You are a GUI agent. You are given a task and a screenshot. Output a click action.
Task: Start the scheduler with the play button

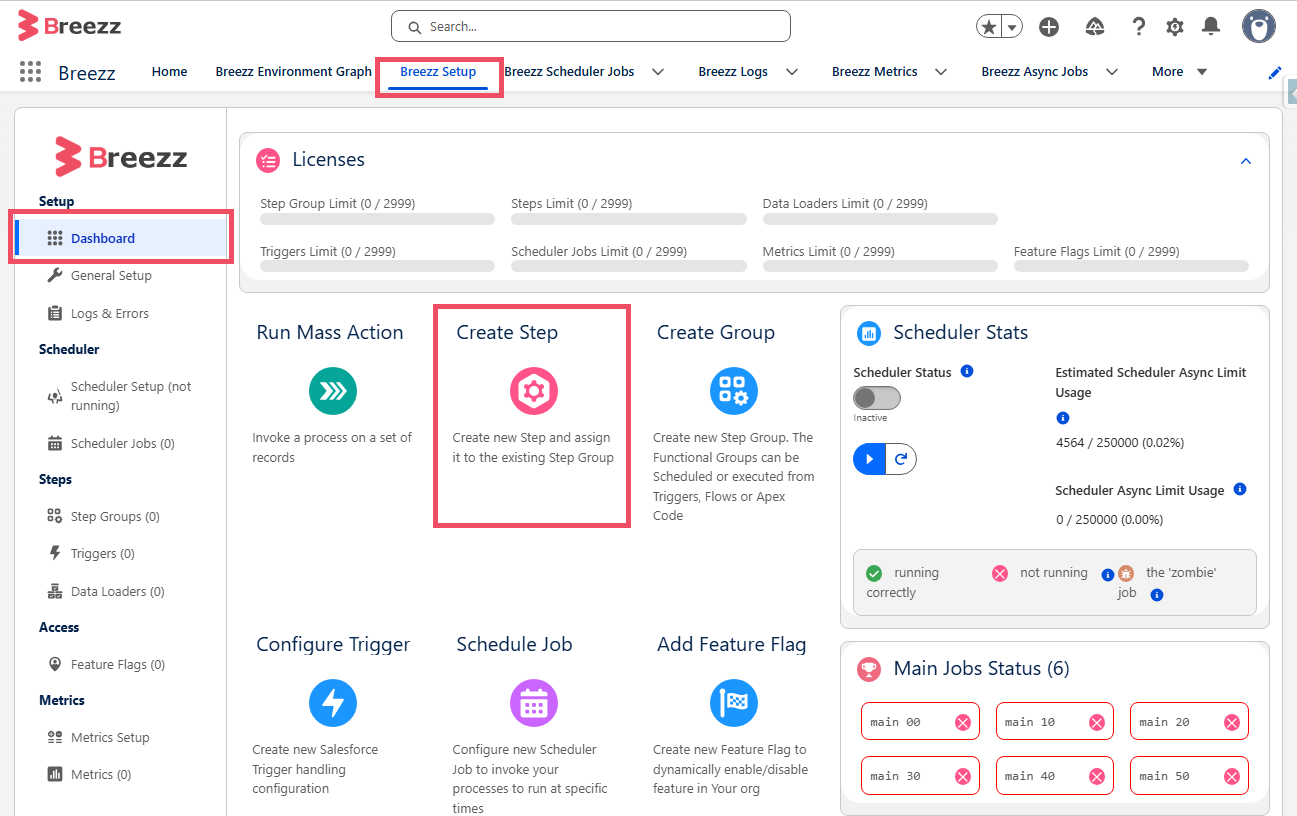tap(869, 459)
